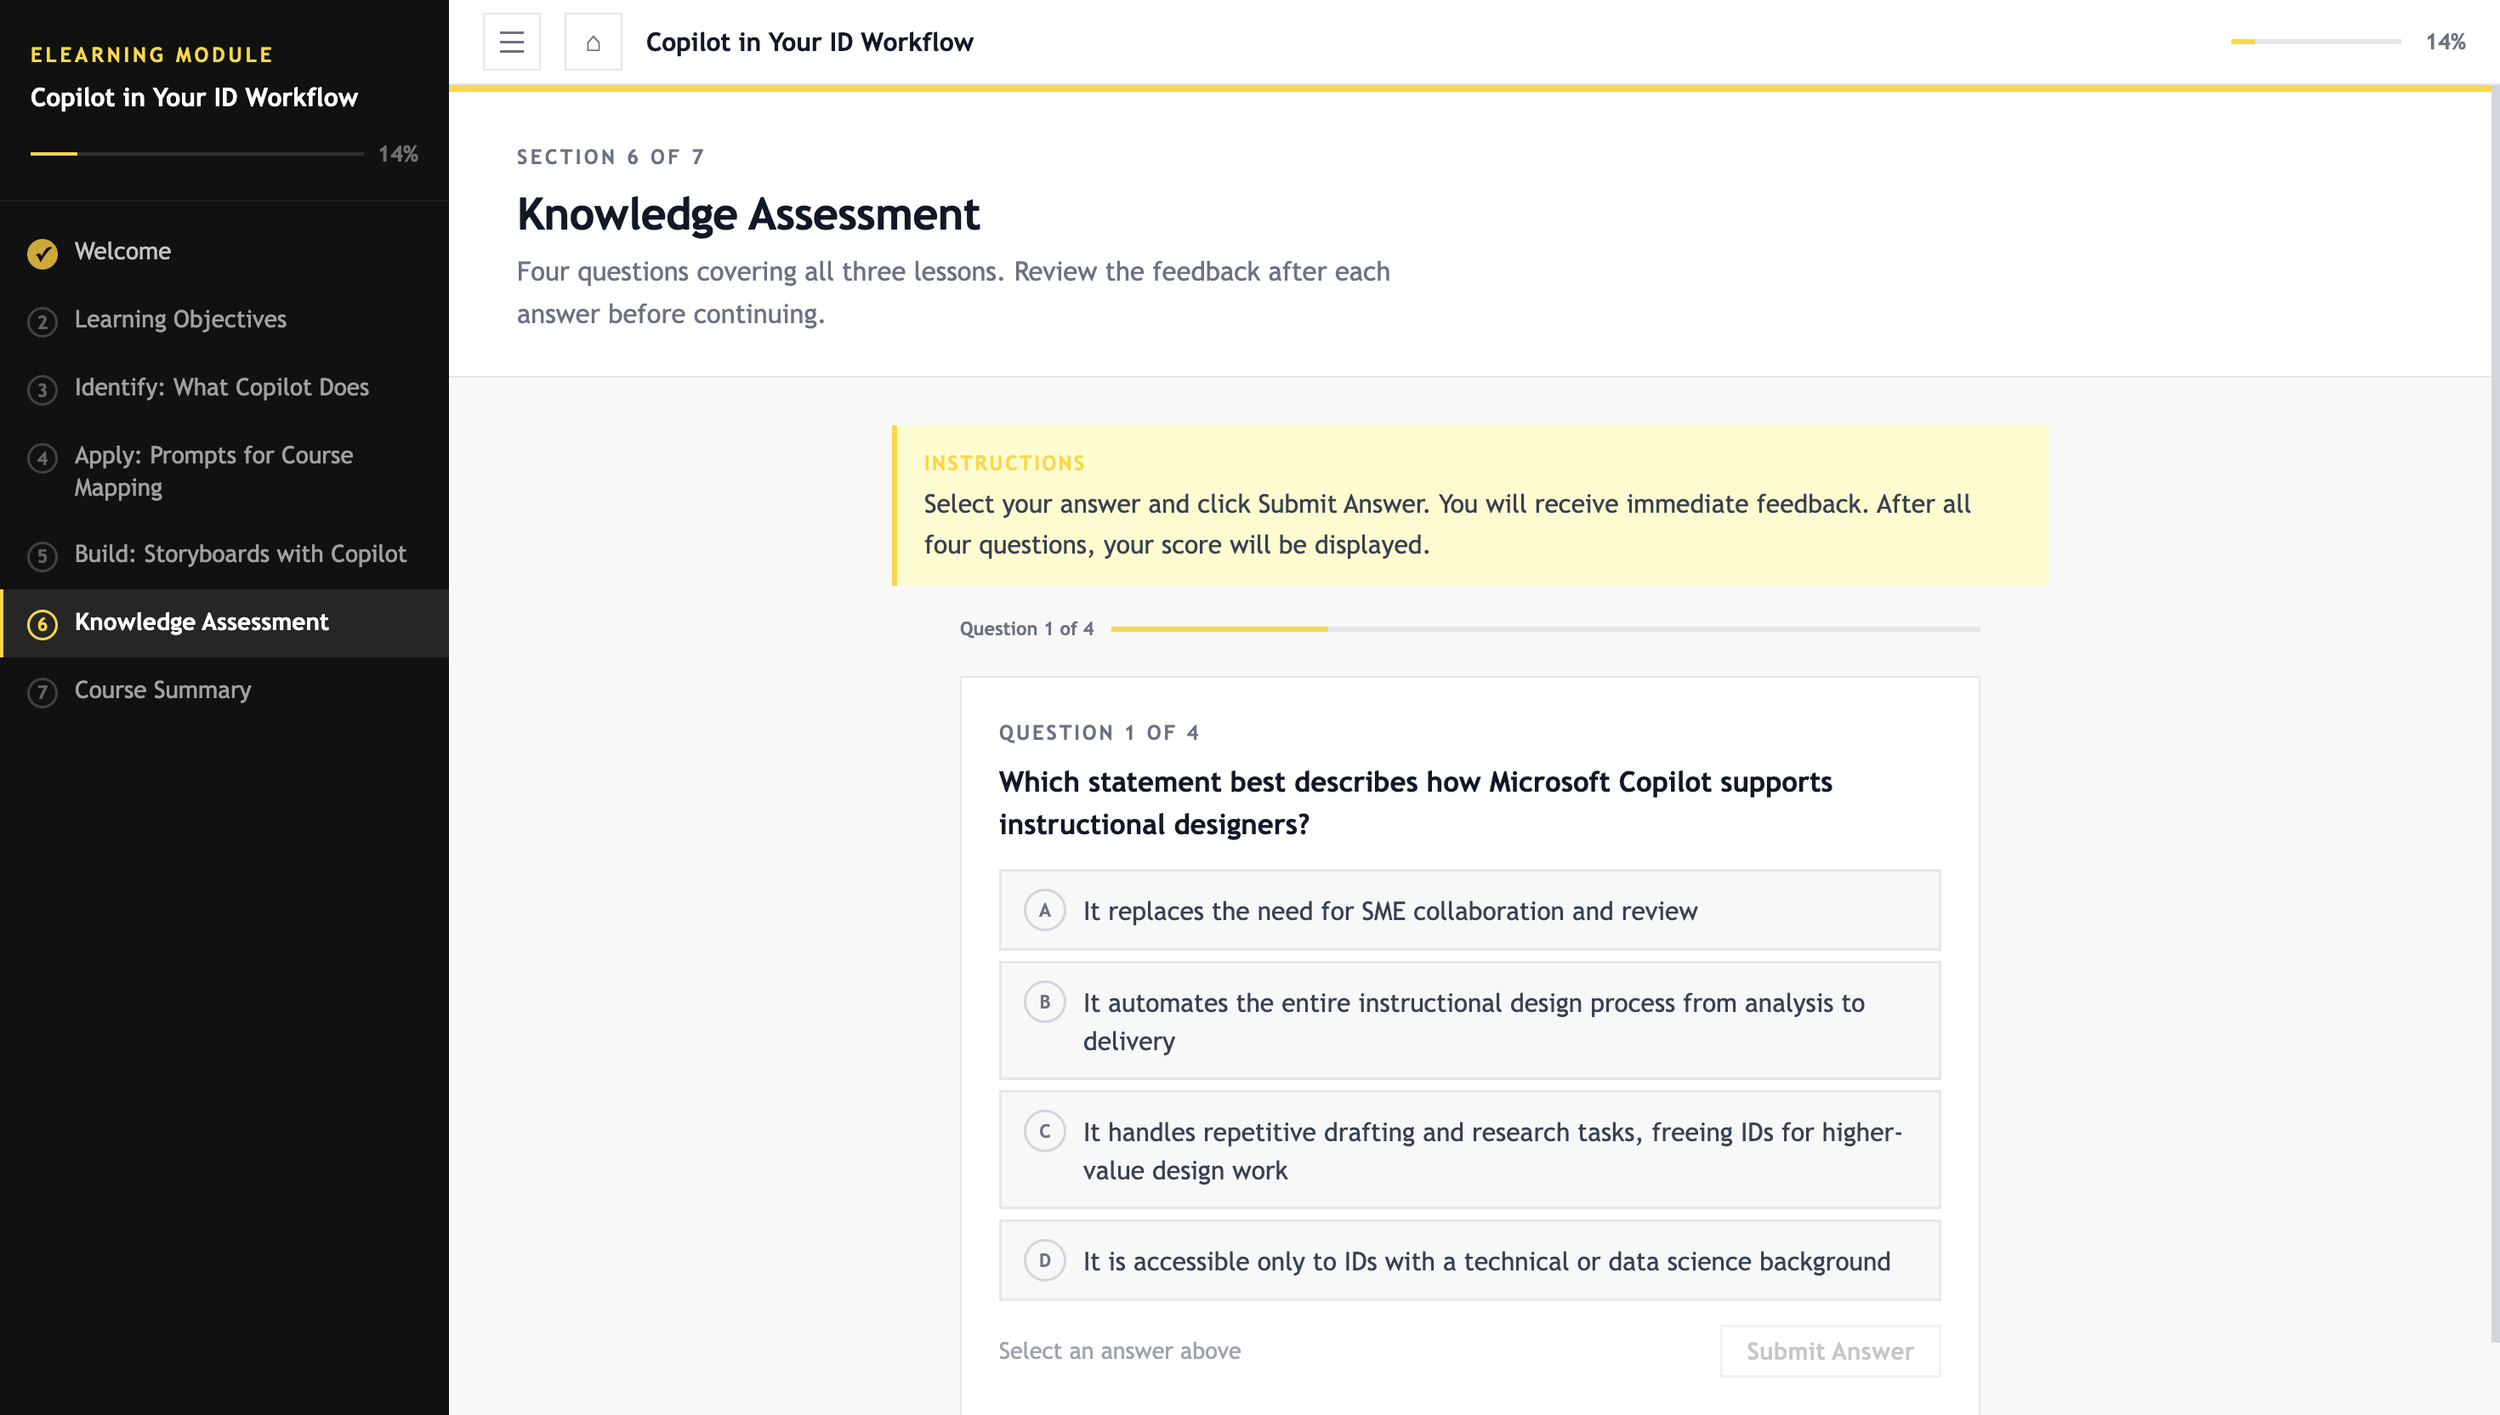The image size is (2500, 1415).
Task: Click the home icon button
Action: (x=593, y=42)
